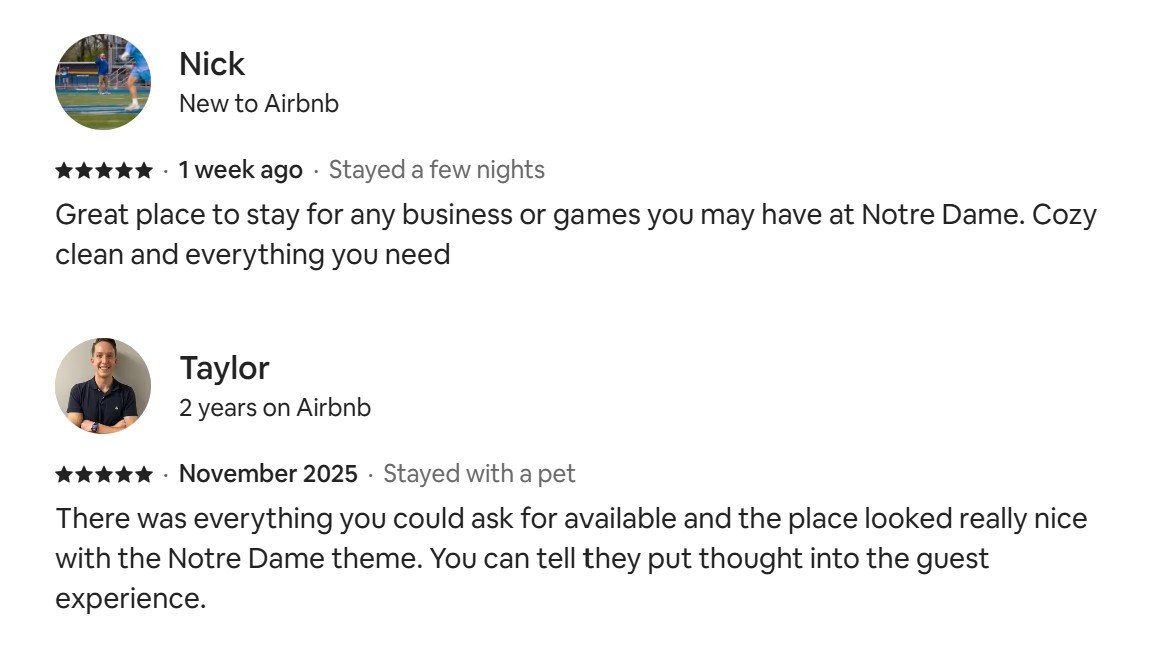Open Taylor's profile photo
This screenshot has width=1170, height=654.
pos(103,386)
